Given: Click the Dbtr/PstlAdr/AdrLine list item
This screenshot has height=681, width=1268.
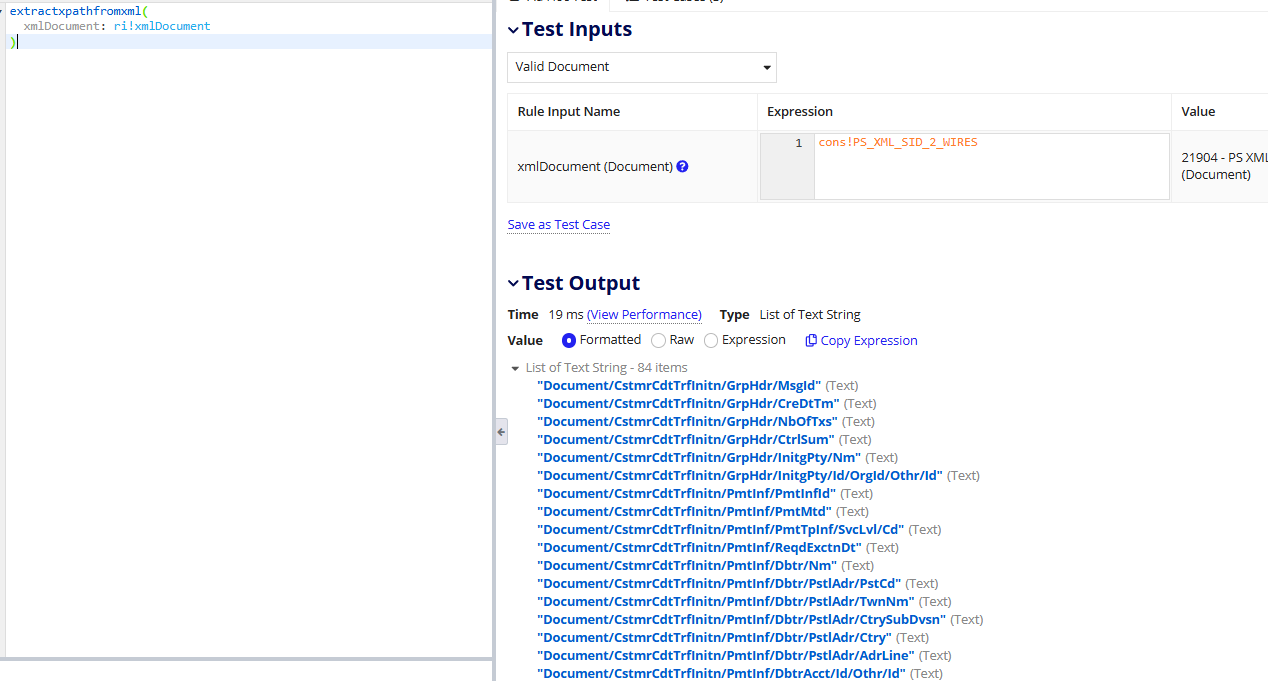Looking at the screenshot, I should tap(726, 656).
